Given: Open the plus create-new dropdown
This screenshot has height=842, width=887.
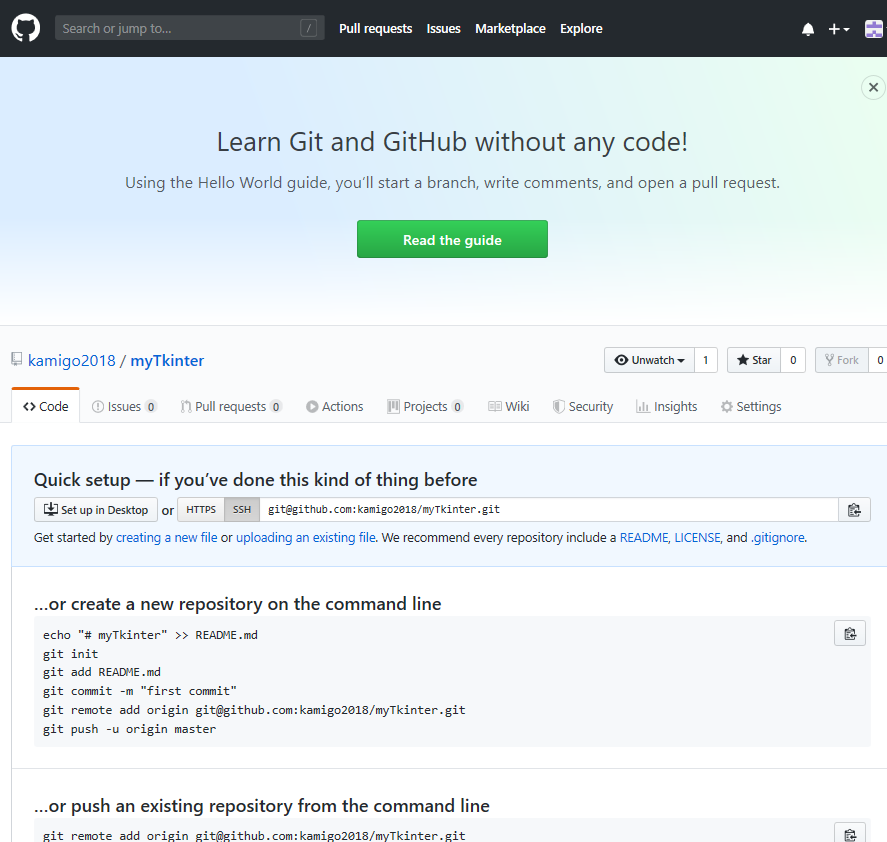Looking at the screenshot, I should click(838, 29).
